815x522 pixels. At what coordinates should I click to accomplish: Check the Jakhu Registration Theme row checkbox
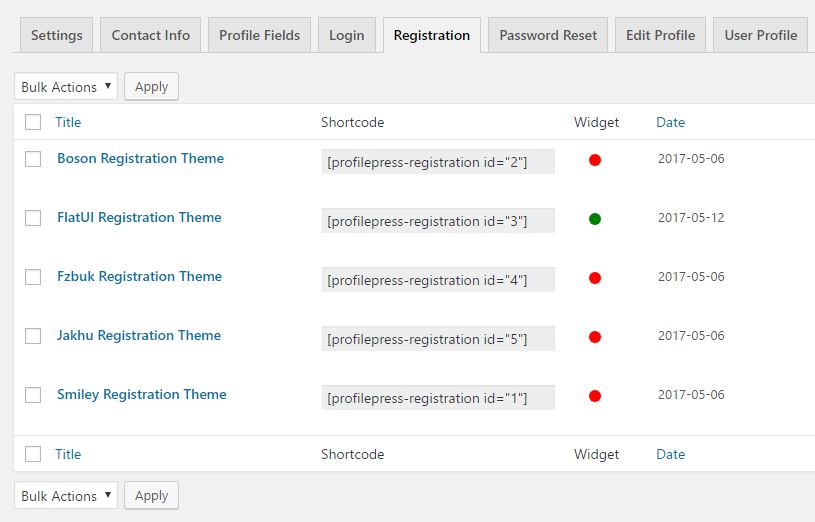tap(33, 336)
